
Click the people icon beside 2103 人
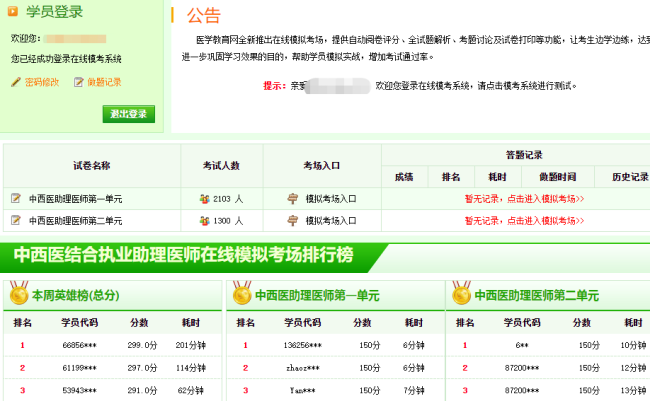coord(204,198)
